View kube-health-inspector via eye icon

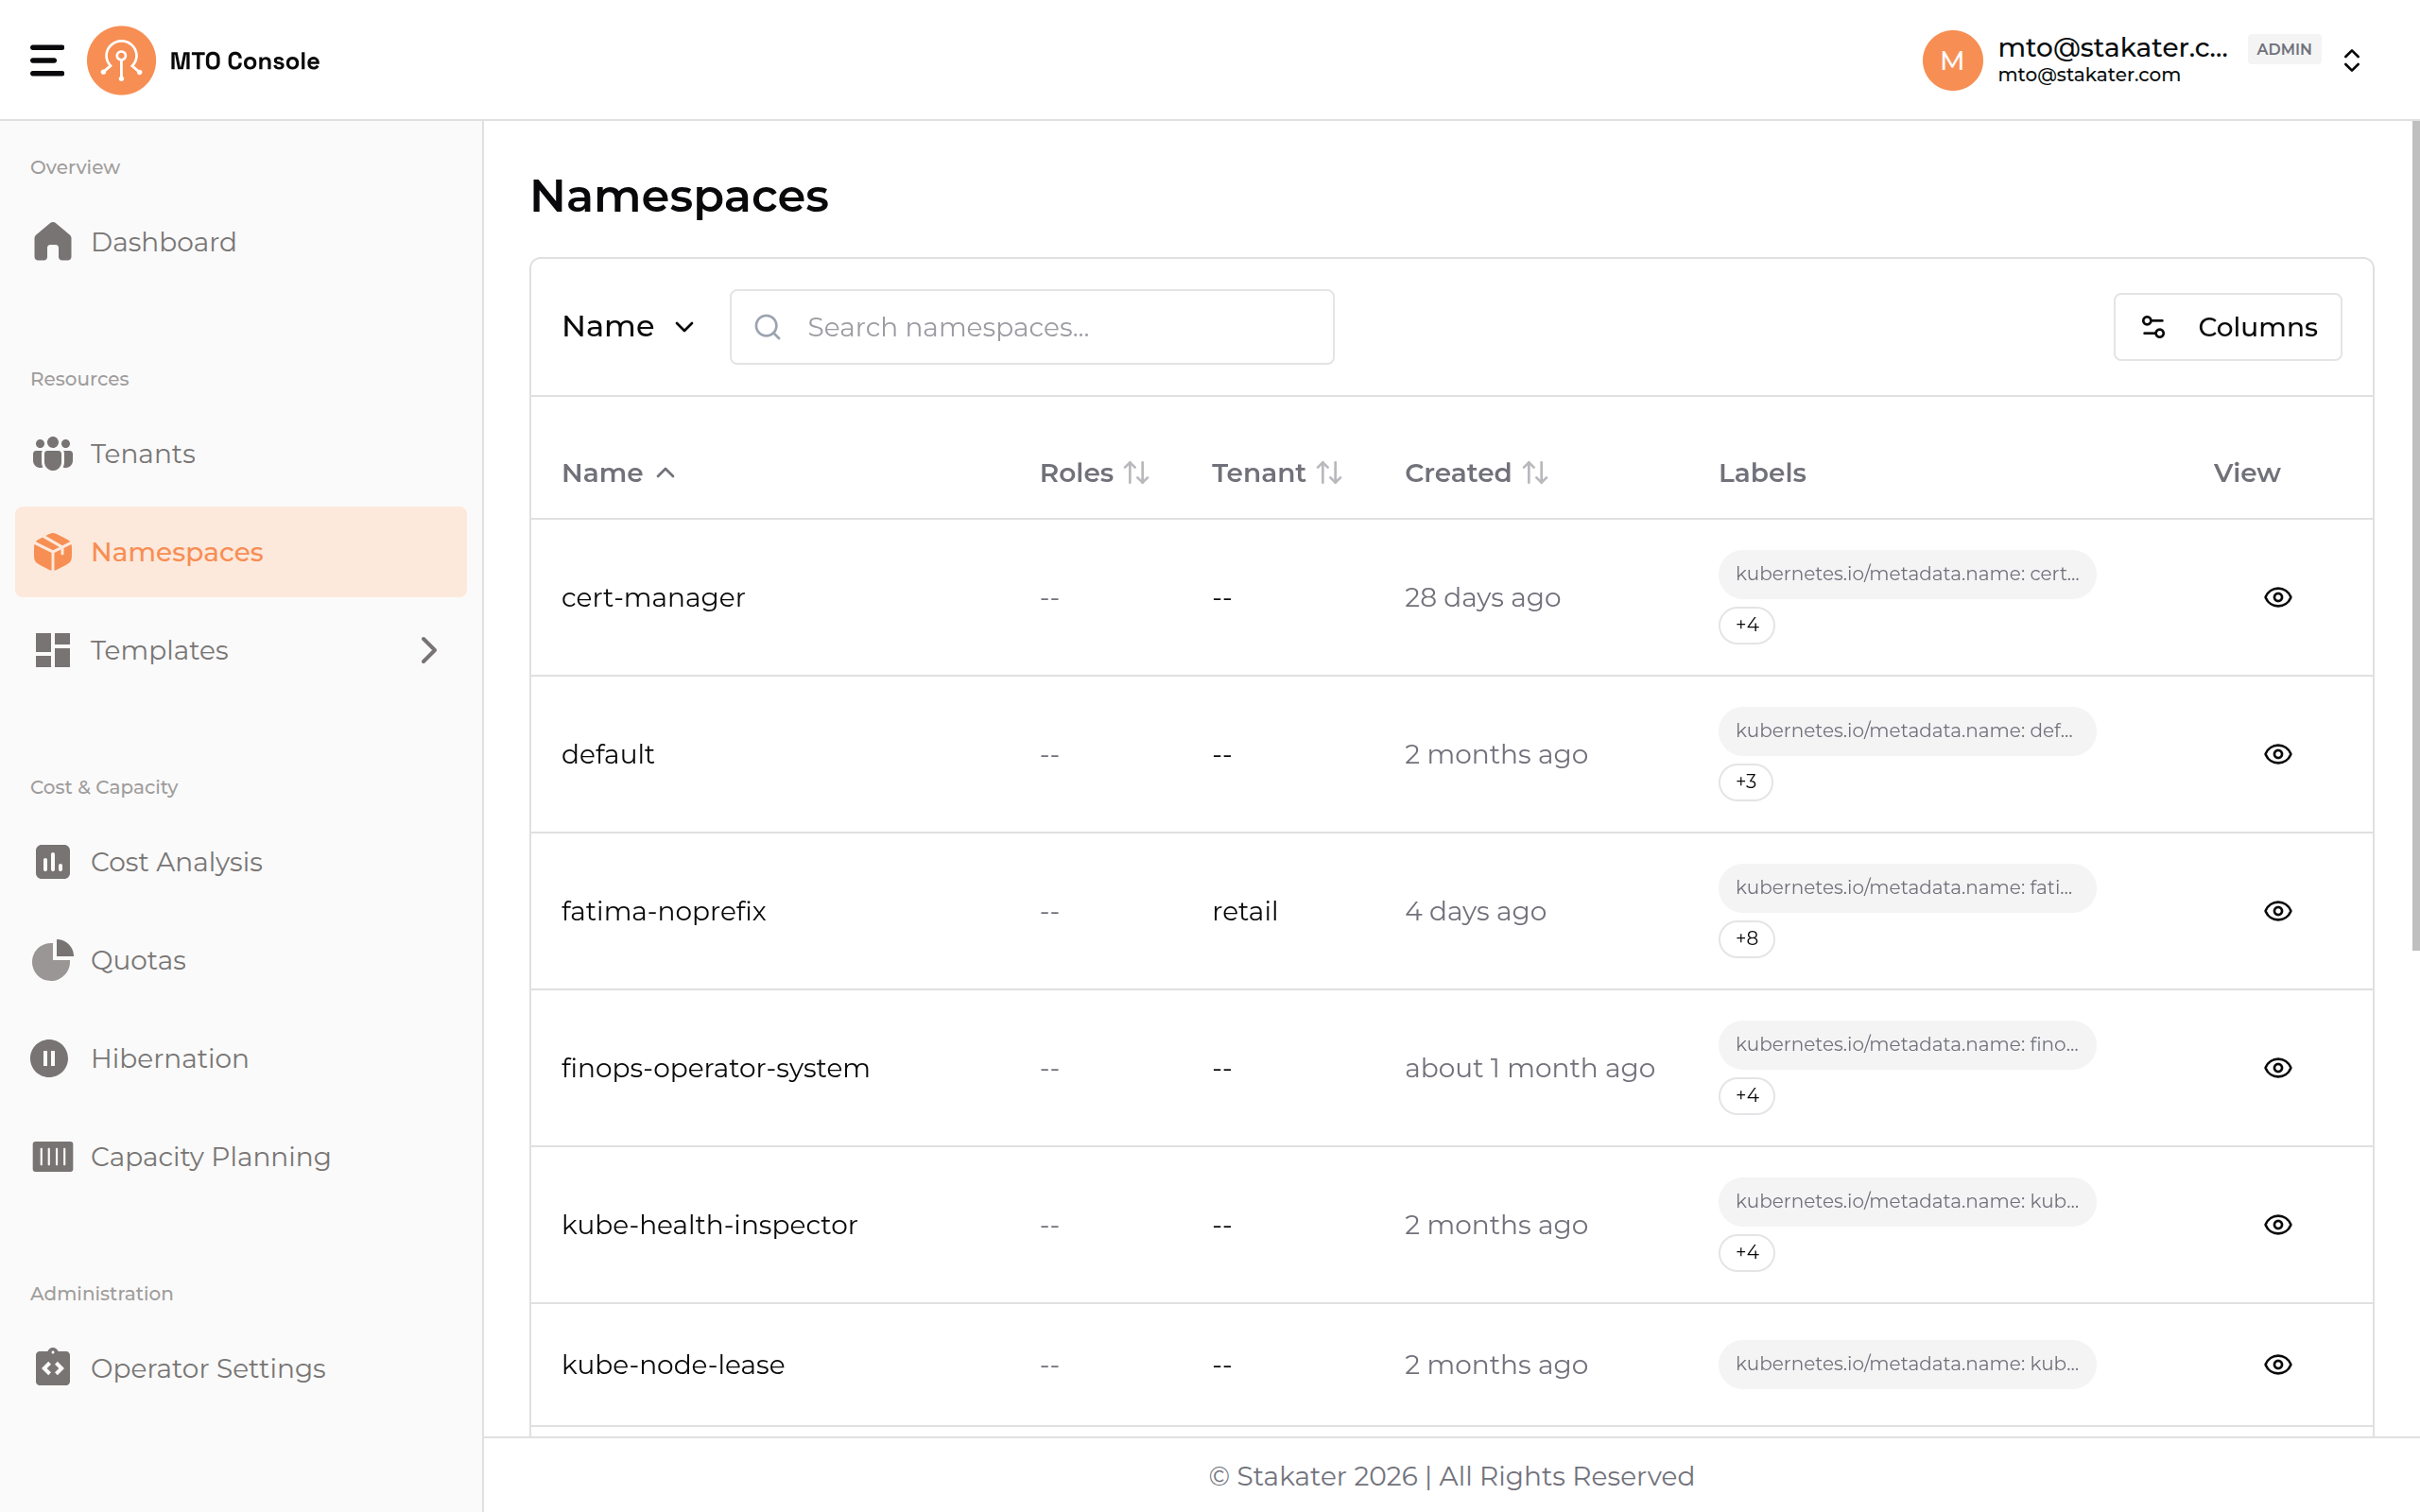(2278, 1225)
